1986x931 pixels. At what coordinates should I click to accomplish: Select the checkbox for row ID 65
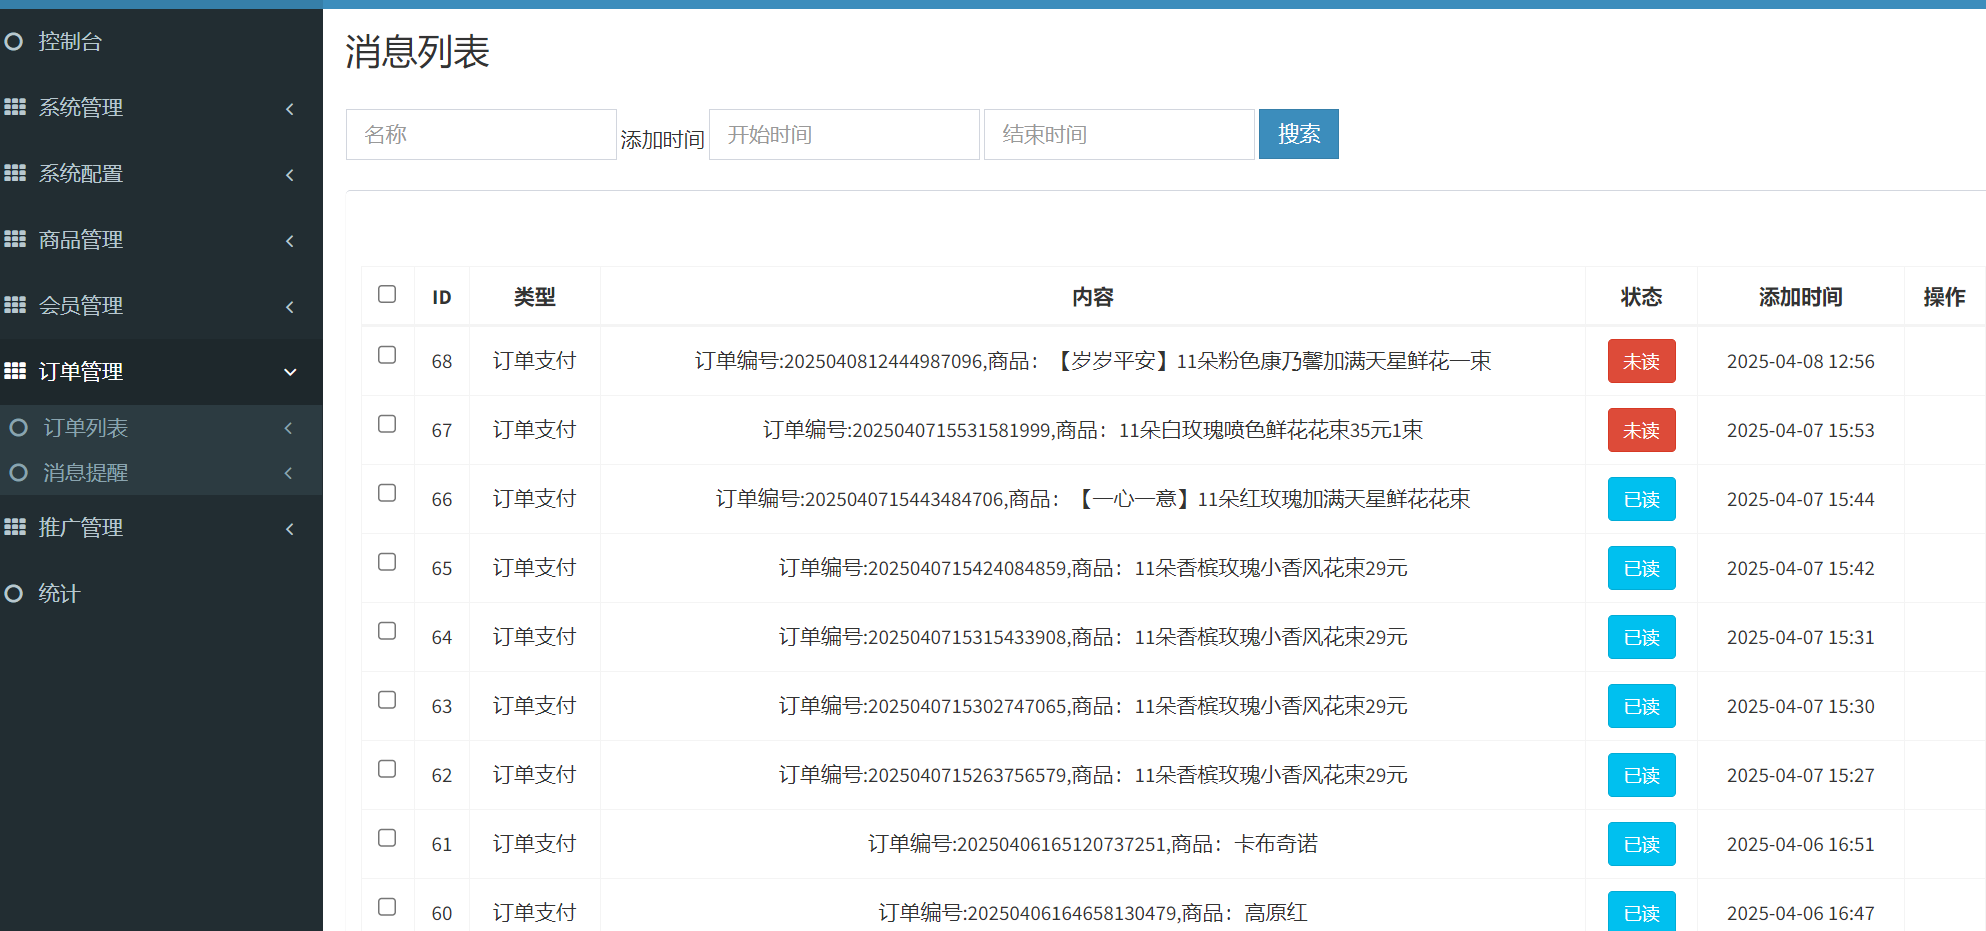point(387,562)
